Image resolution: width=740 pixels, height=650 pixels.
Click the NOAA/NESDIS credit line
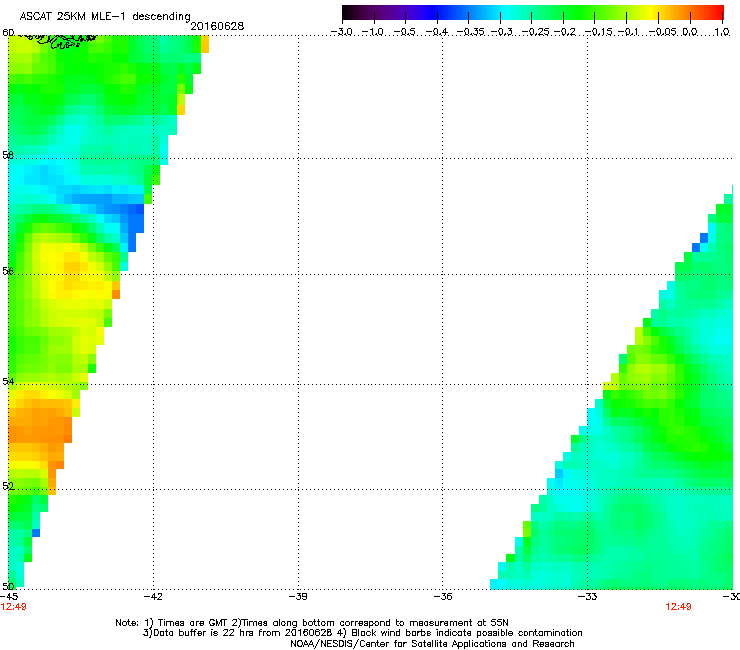pyautogui.click(x=432, y=644)
